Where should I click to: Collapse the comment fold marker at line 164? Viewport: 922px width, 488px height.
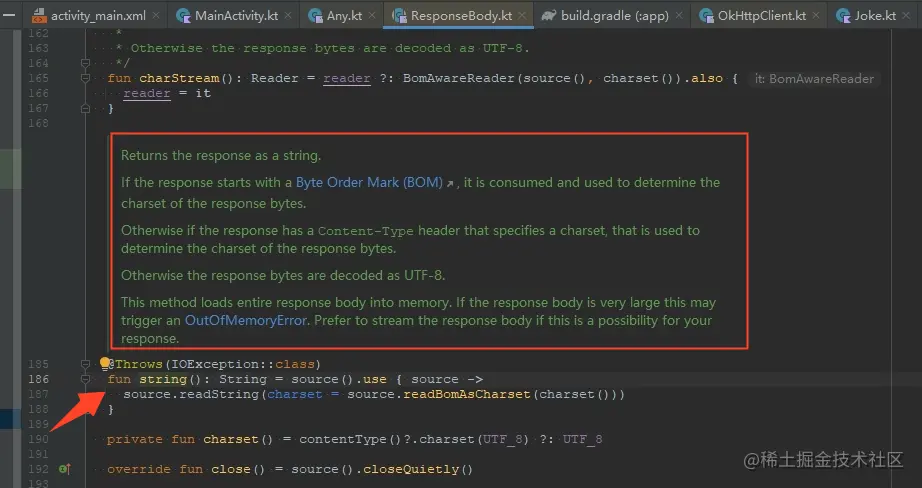pos(85,63)
